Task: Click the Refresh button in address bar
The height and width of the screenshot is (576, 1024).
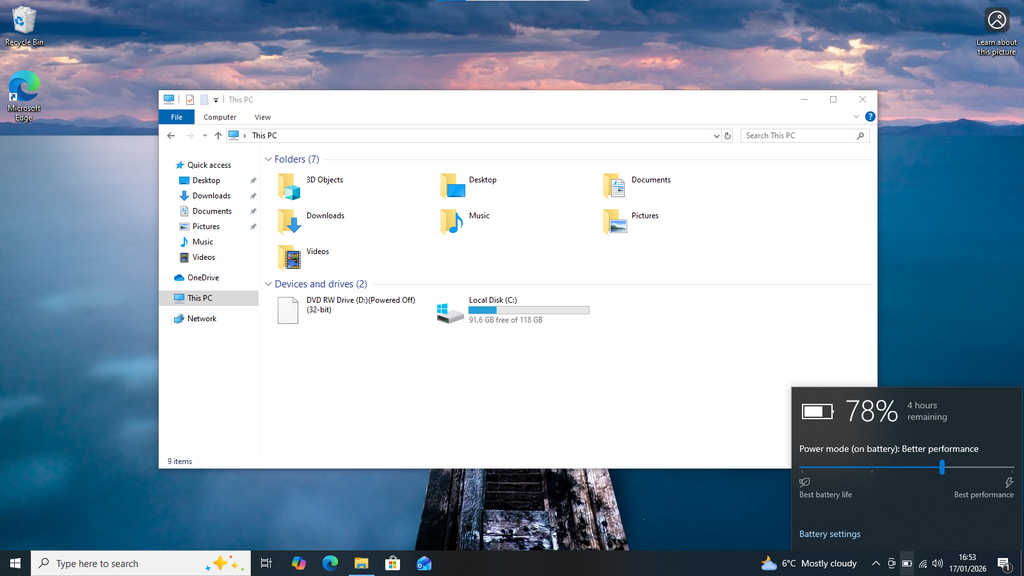Action: [x=728, y=136]
